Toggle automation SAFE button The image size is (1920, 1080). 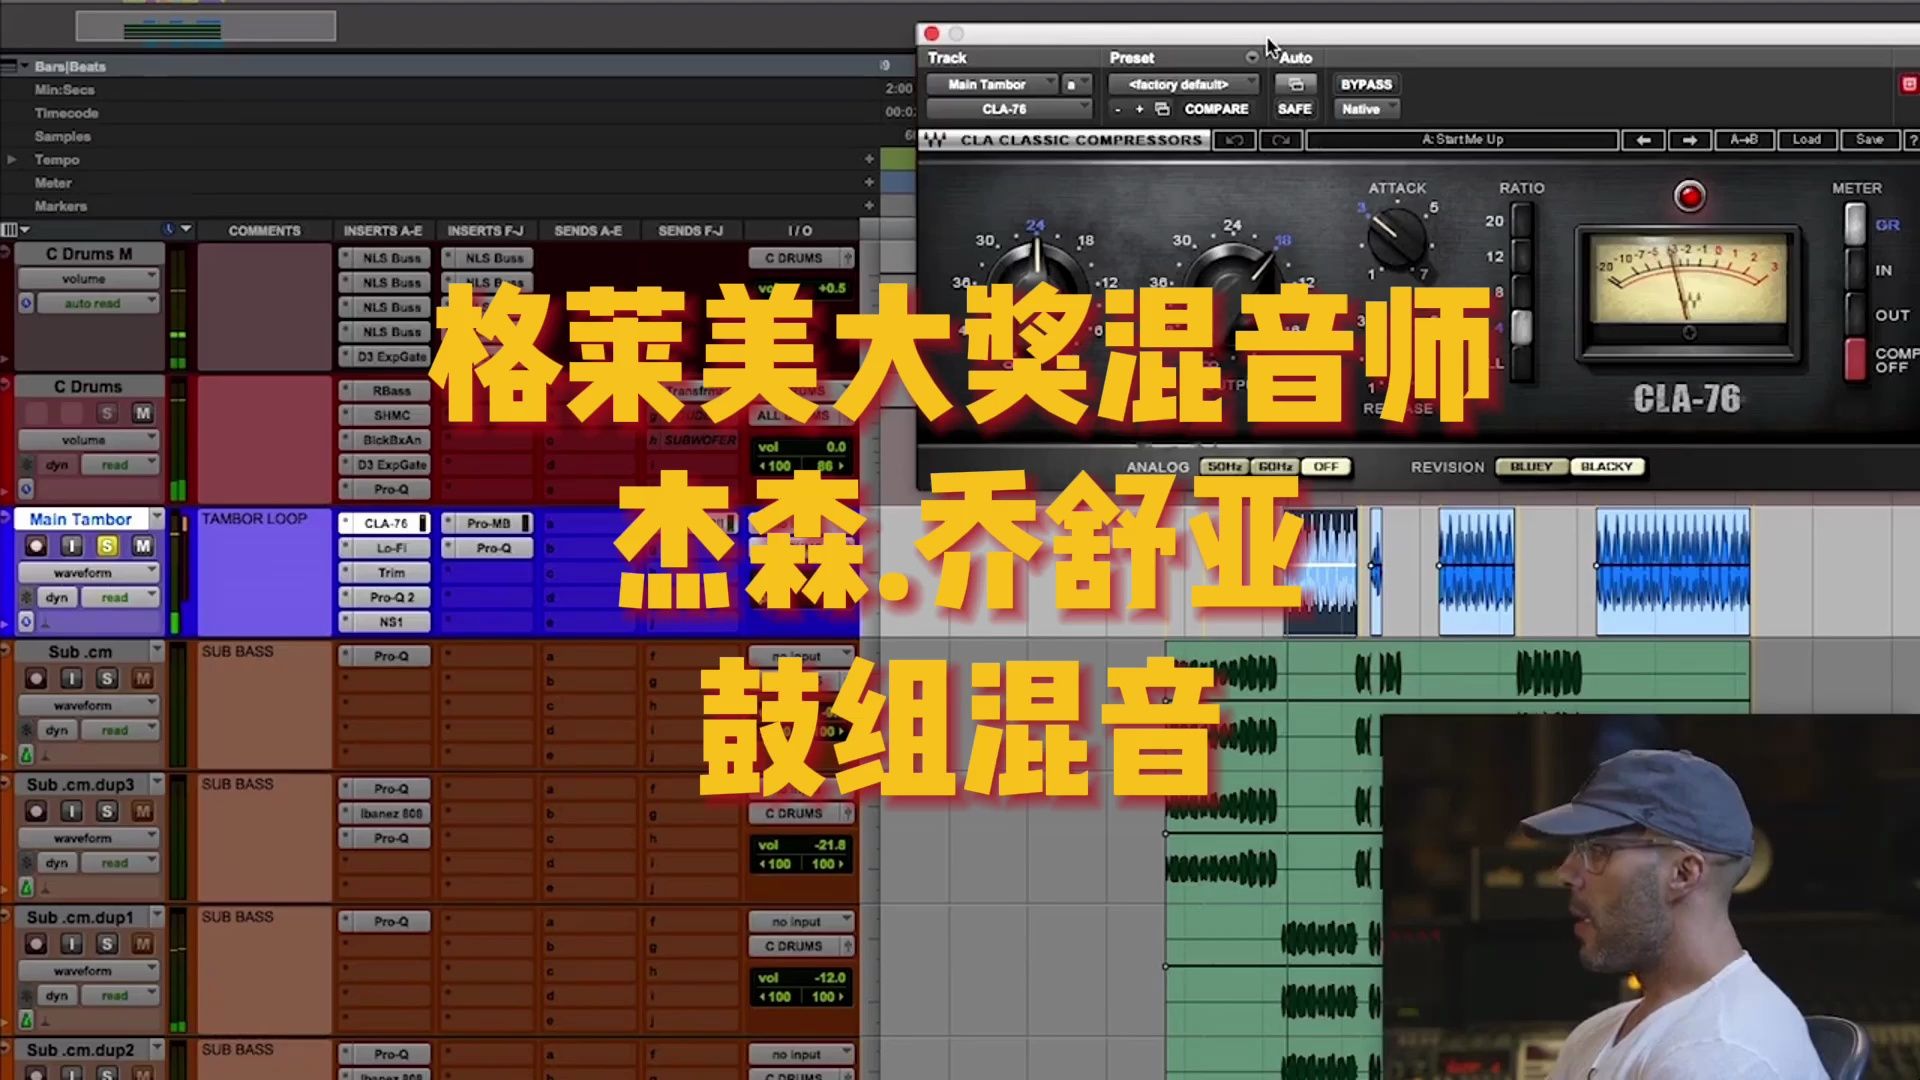(1294, 109)
